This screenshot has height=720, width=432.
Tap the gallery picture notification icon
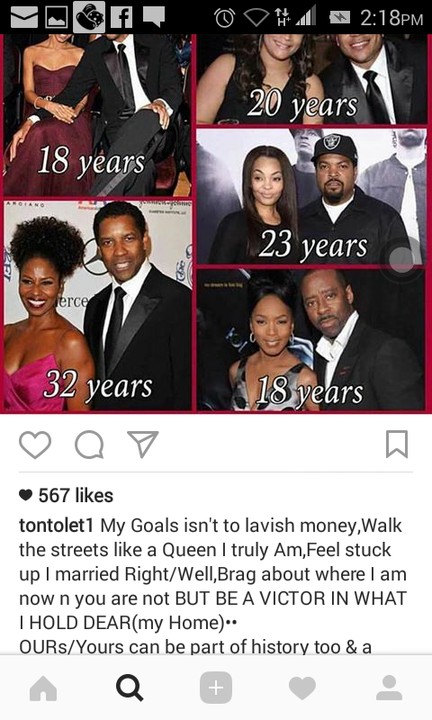[57, 17]
